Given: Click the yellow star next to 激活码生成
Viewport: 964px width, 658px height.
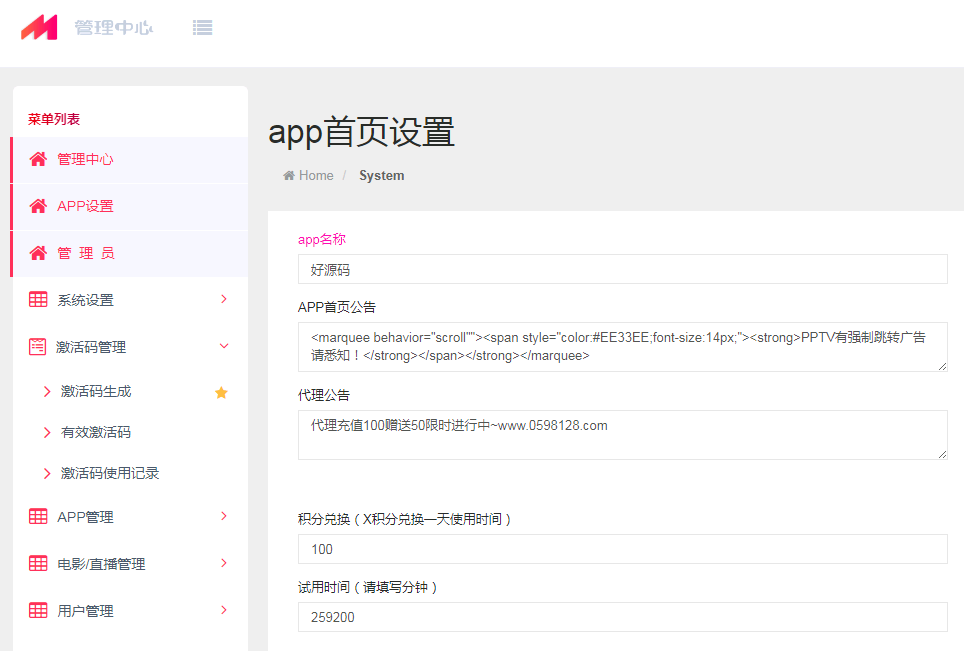Looking at the screenshot, I should pos(221,392).
